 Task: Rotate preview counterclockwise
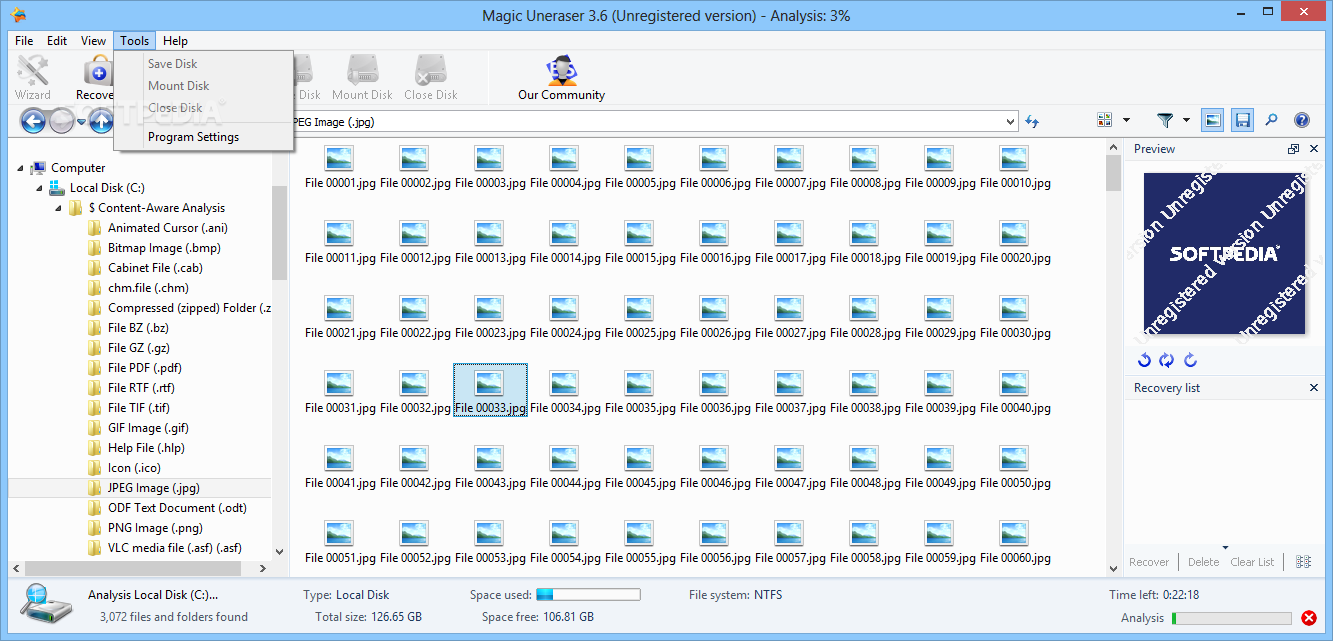tap(1145, 360)
